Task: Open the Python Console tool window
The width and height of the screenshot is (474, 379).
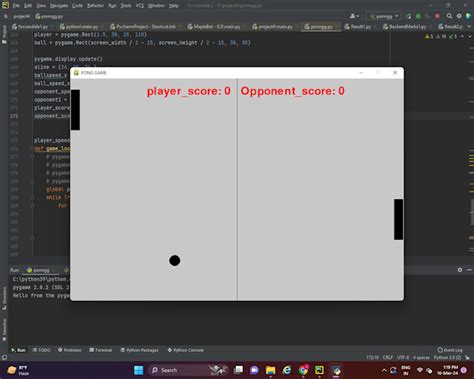Action: [186, 350]
